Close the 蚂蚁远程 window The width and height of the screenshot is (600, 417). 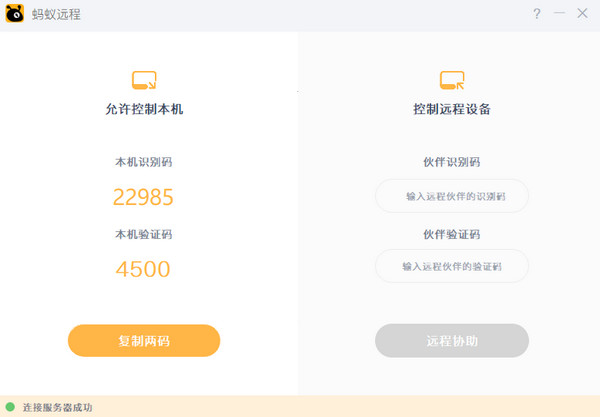tap(583, 14)
